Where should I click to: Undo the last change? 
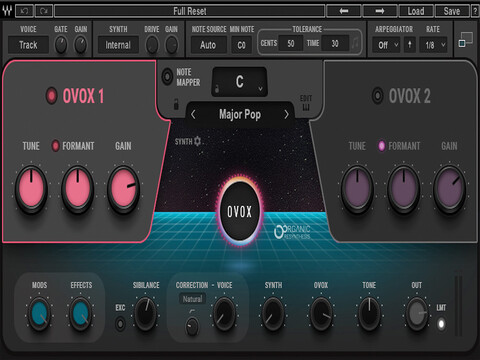[x=24, y=11]
